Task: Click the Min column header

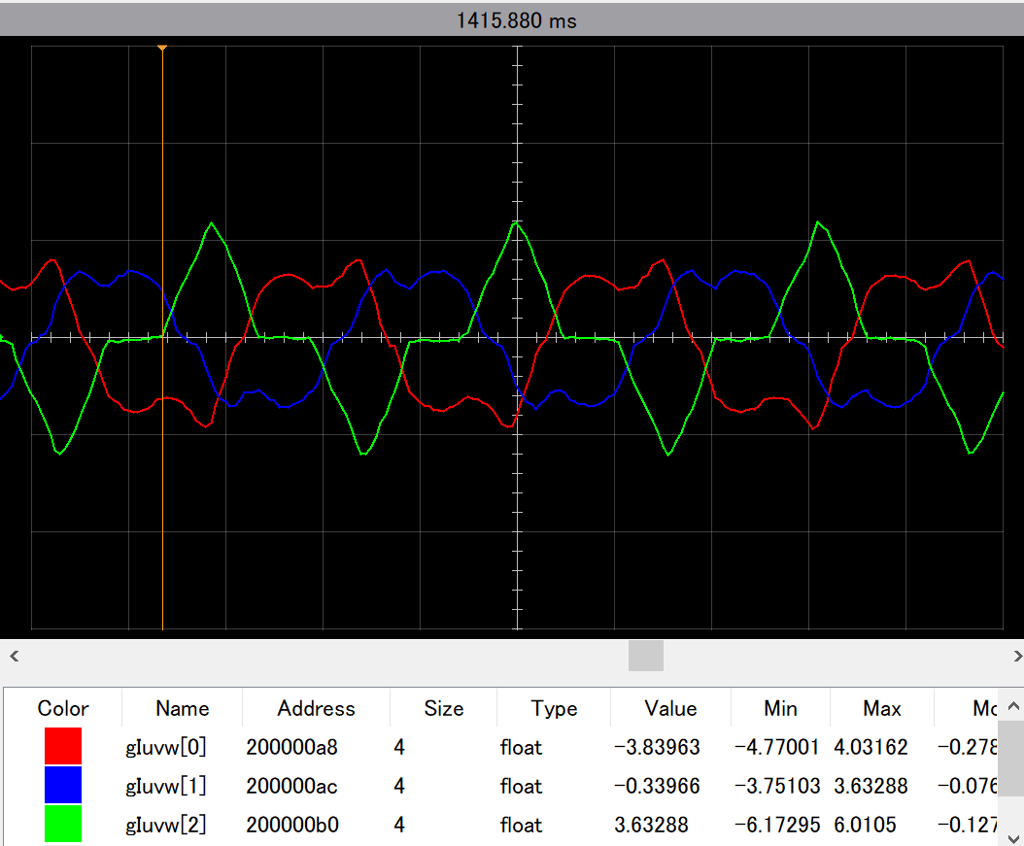Action: tap(780, 708)
